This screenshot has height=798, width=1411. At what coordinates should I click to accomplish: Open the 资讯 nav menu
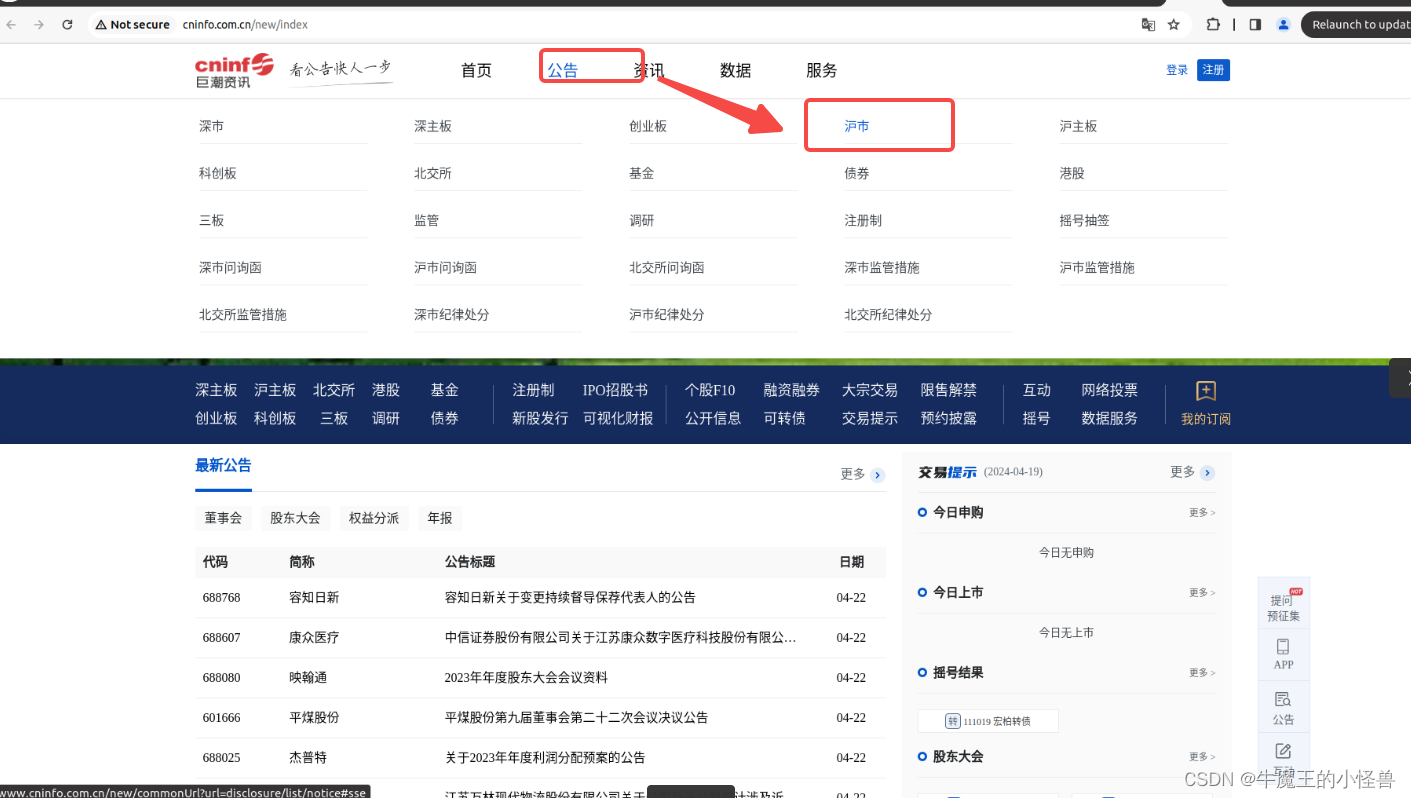click(x=648, y=70)
